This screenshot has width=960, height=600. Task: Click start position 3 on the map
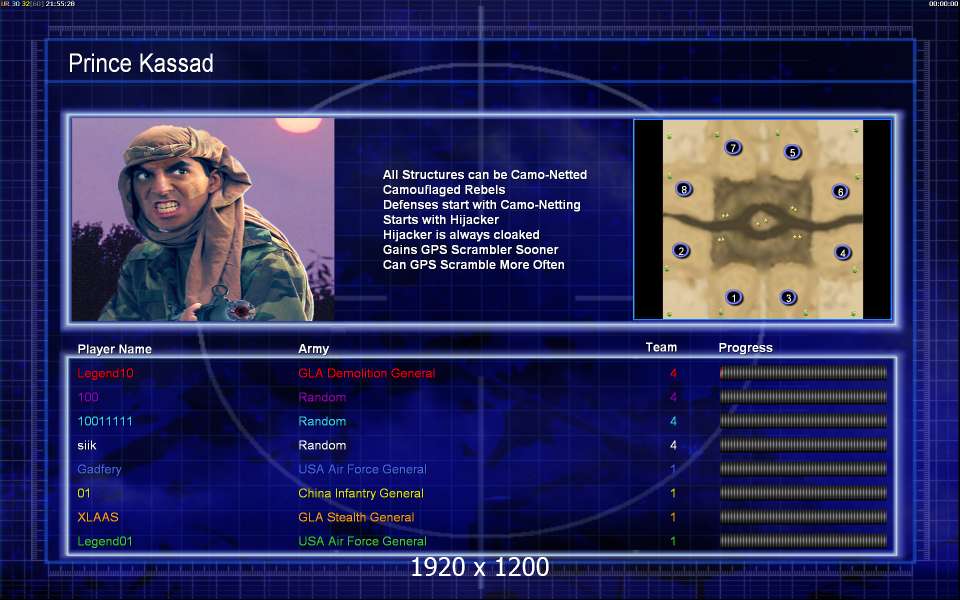point(789,298)
